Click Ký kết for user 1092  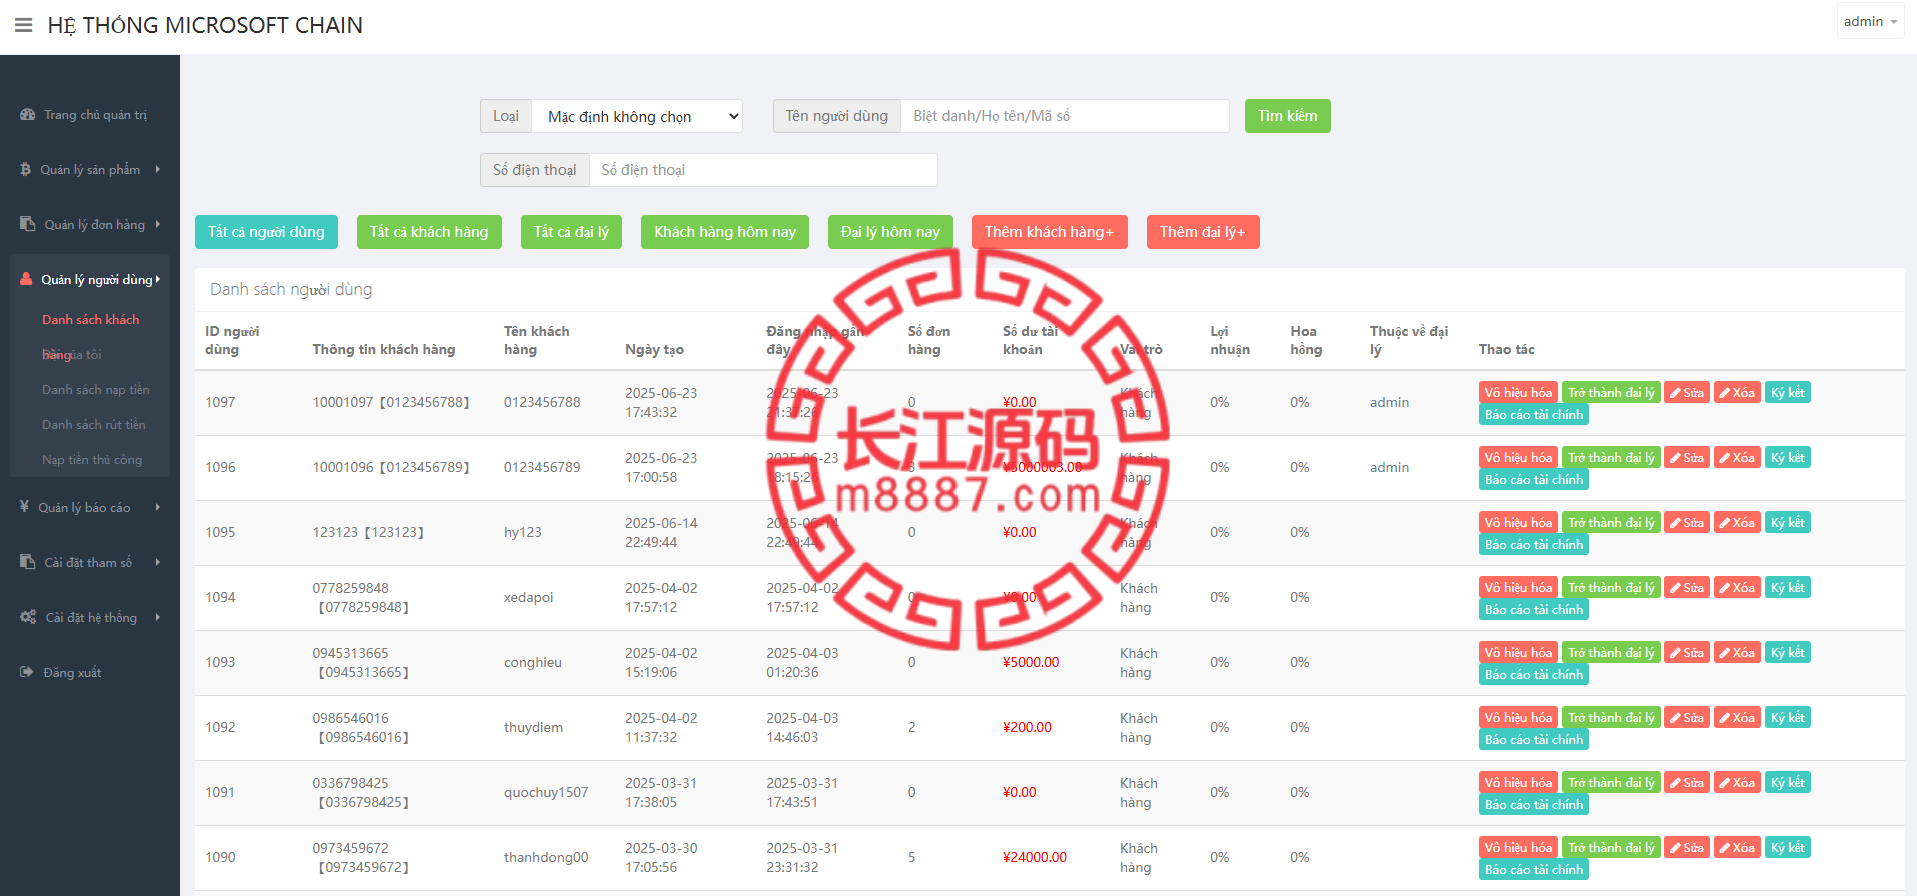[x=1788, y=718]
